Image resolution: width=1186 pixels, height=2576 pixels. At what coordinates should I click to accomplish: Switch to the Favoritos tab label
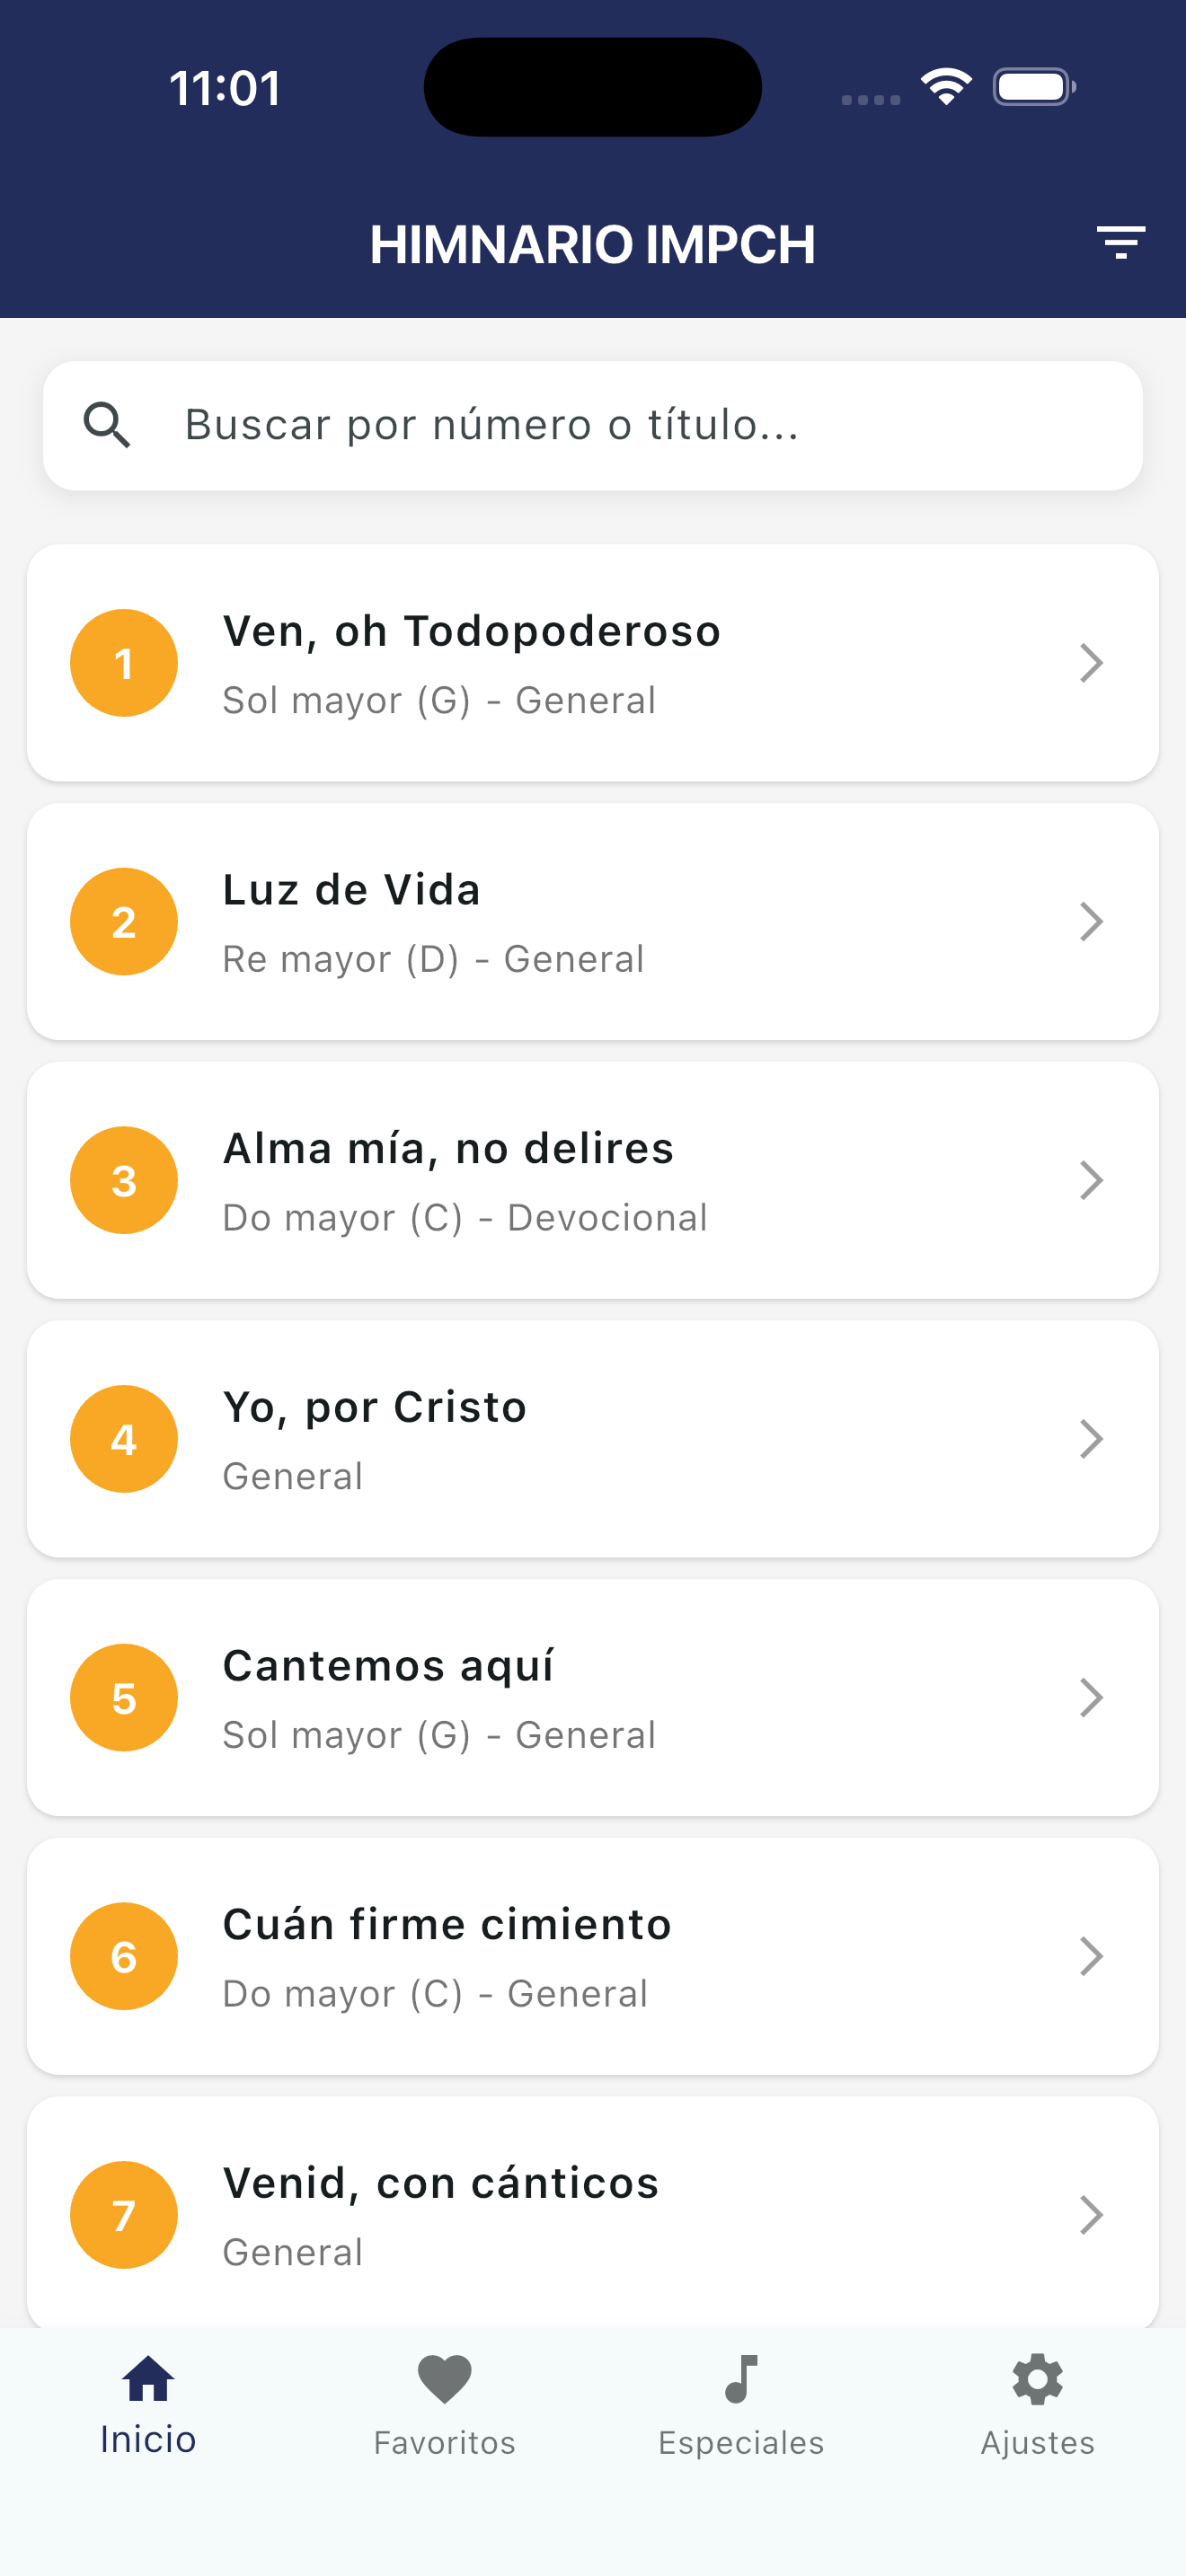point(444,2443)
